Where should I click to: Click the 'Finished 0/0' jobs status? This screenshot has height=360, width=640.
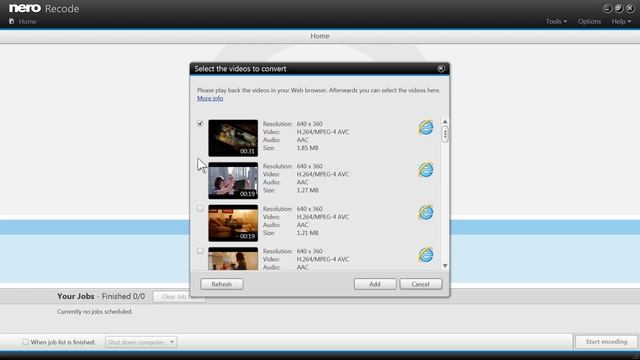pyautogui.click(x=123, y=296)
